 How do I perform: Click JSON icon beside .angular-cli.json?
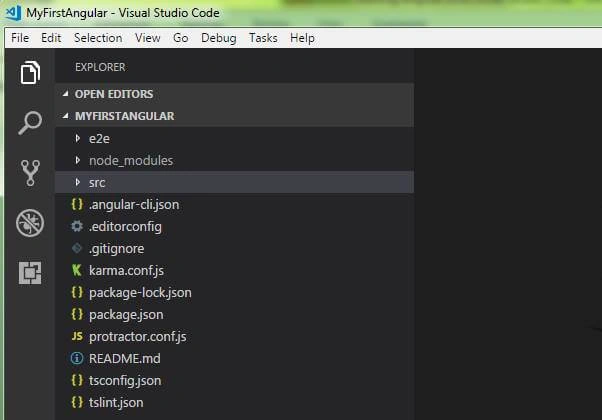[x=77, y=204]
